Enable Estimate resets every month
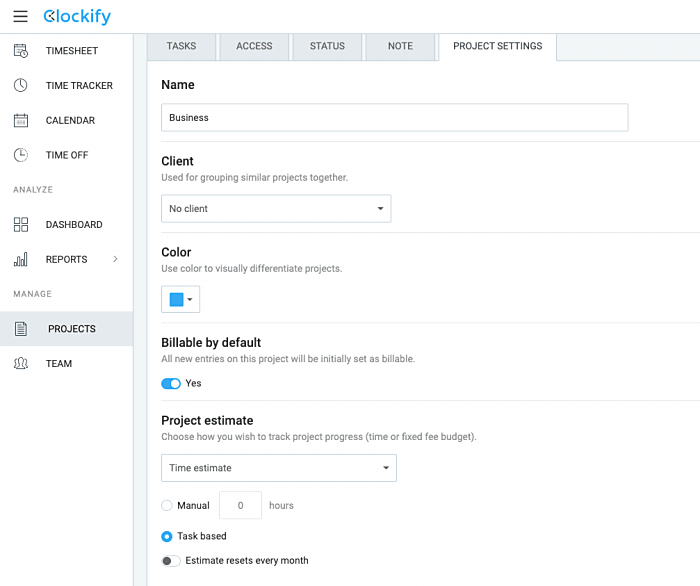Viewport: 700px width, 586px height. click(x=171, y=561)
